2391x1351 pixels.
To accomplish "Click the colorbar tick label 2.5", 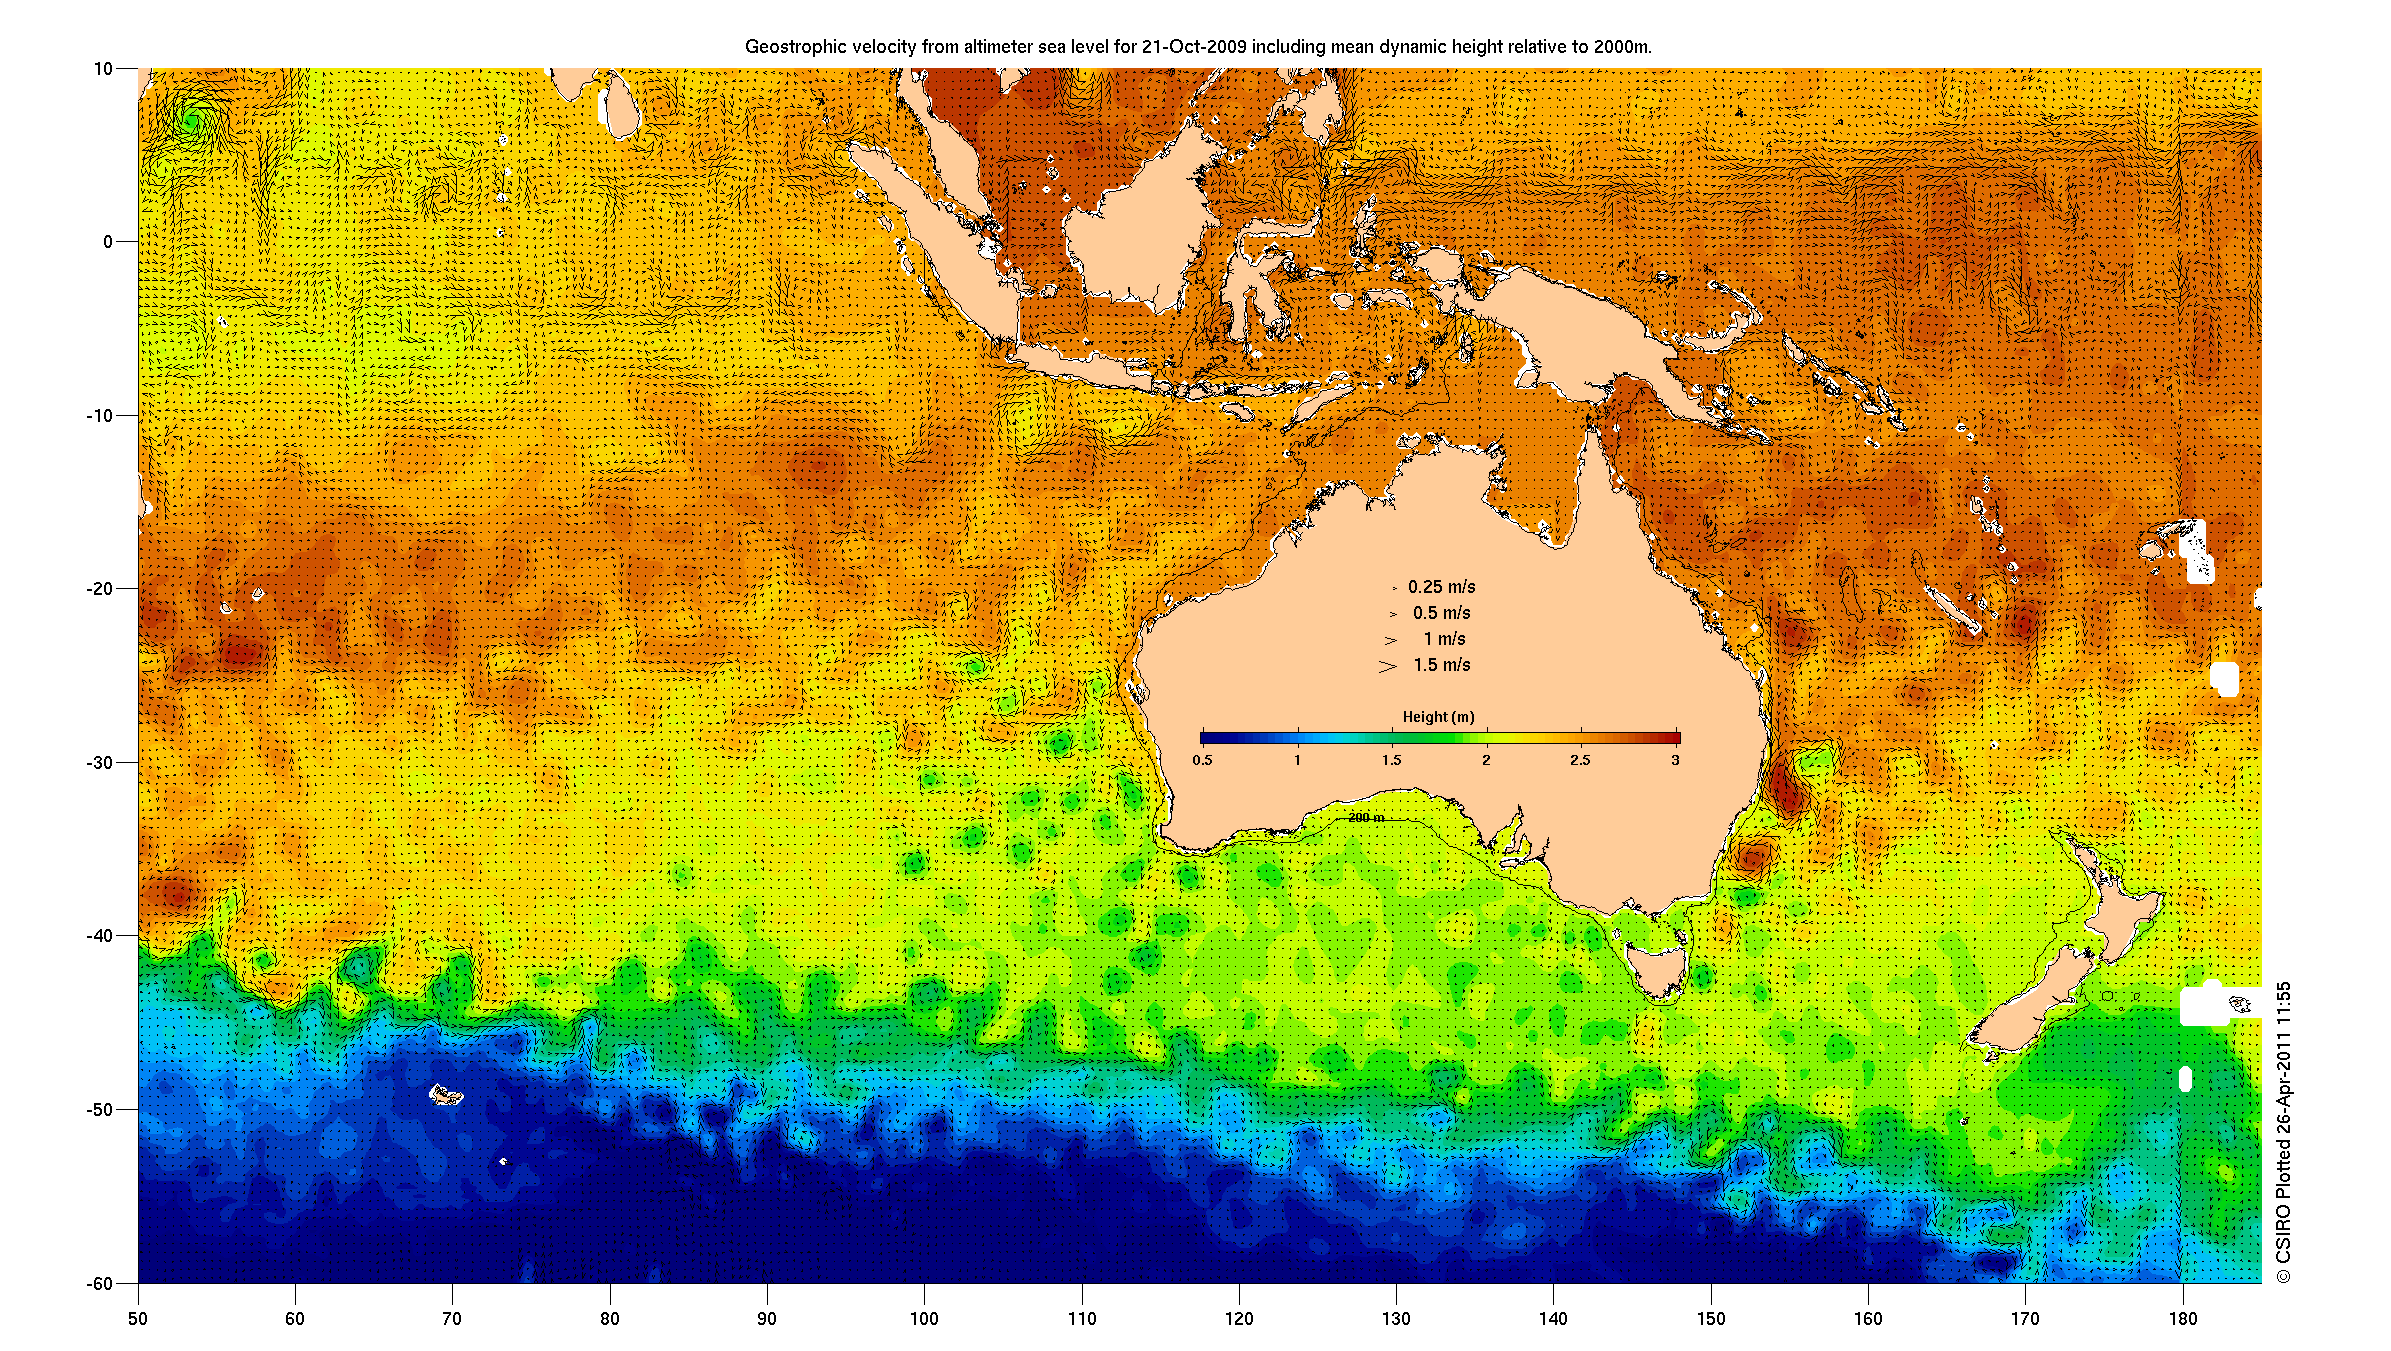I will 1580,760.
